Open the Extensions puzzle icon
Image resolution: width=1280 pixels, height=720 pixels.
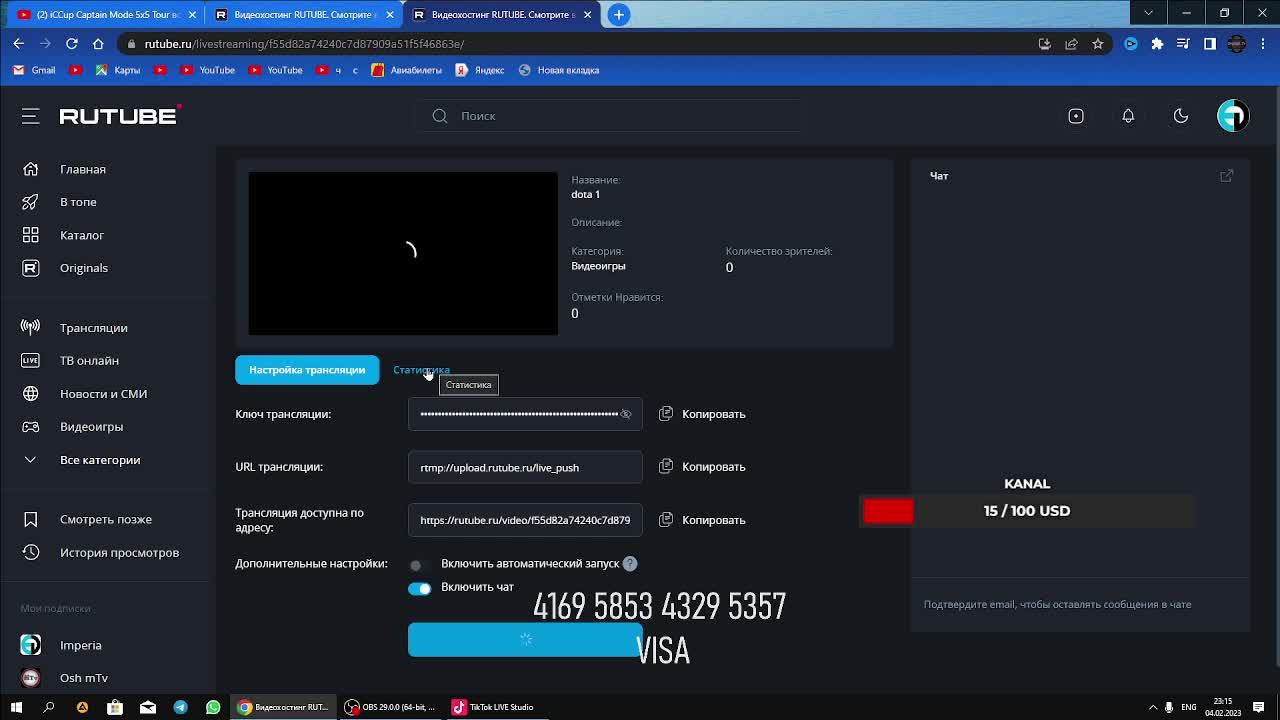tap(1157, 44)
